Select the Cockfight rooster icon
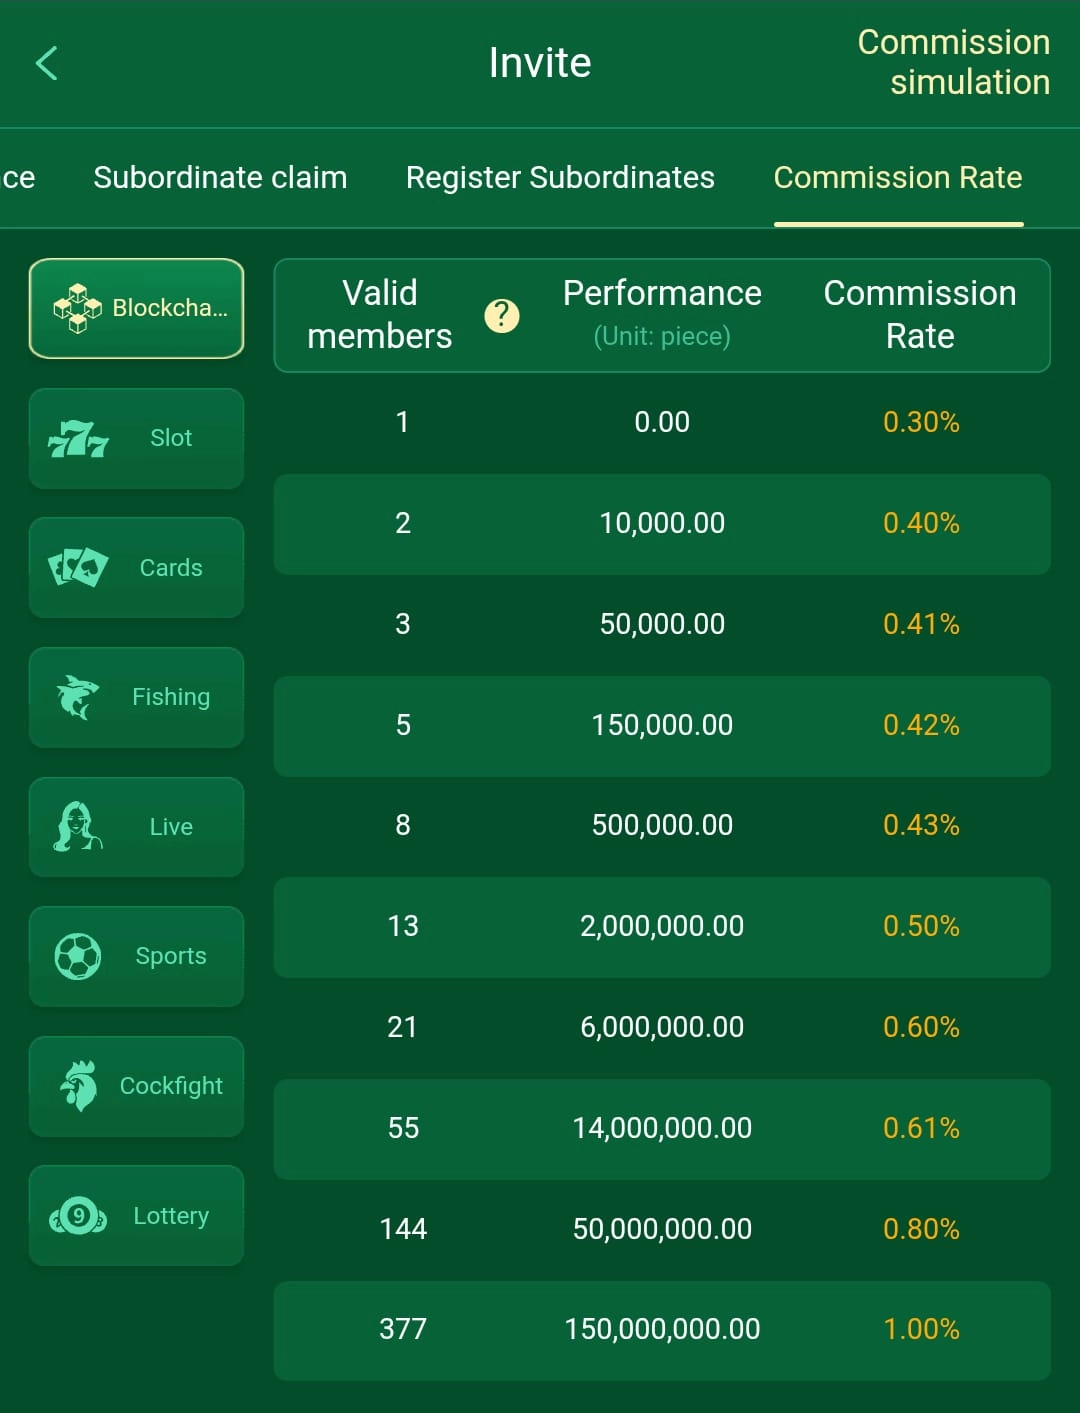 point(78,1086)
